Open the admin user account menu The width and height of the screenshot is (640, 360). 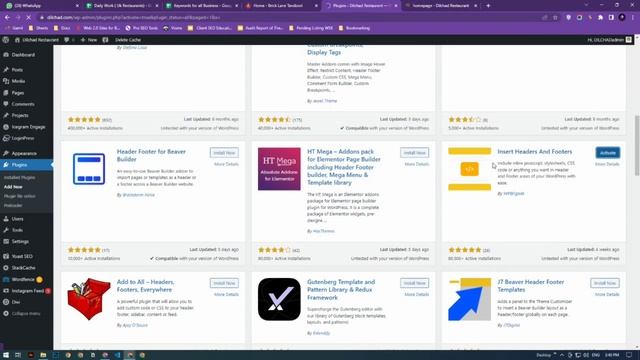click(609, 40)
